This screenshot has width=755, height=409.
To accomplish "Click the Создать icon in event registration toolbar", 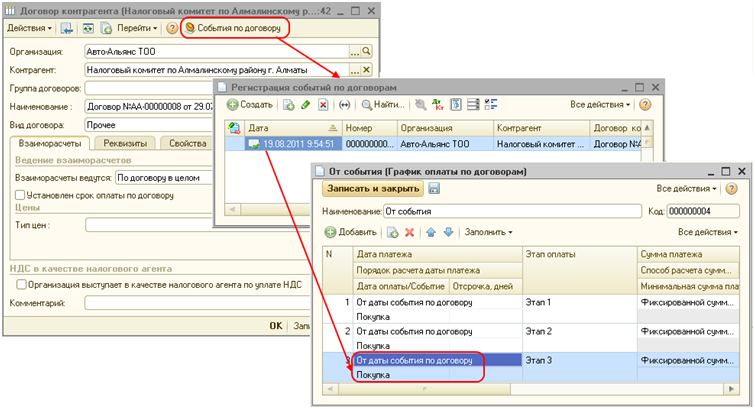I will [x=233, y=104].
